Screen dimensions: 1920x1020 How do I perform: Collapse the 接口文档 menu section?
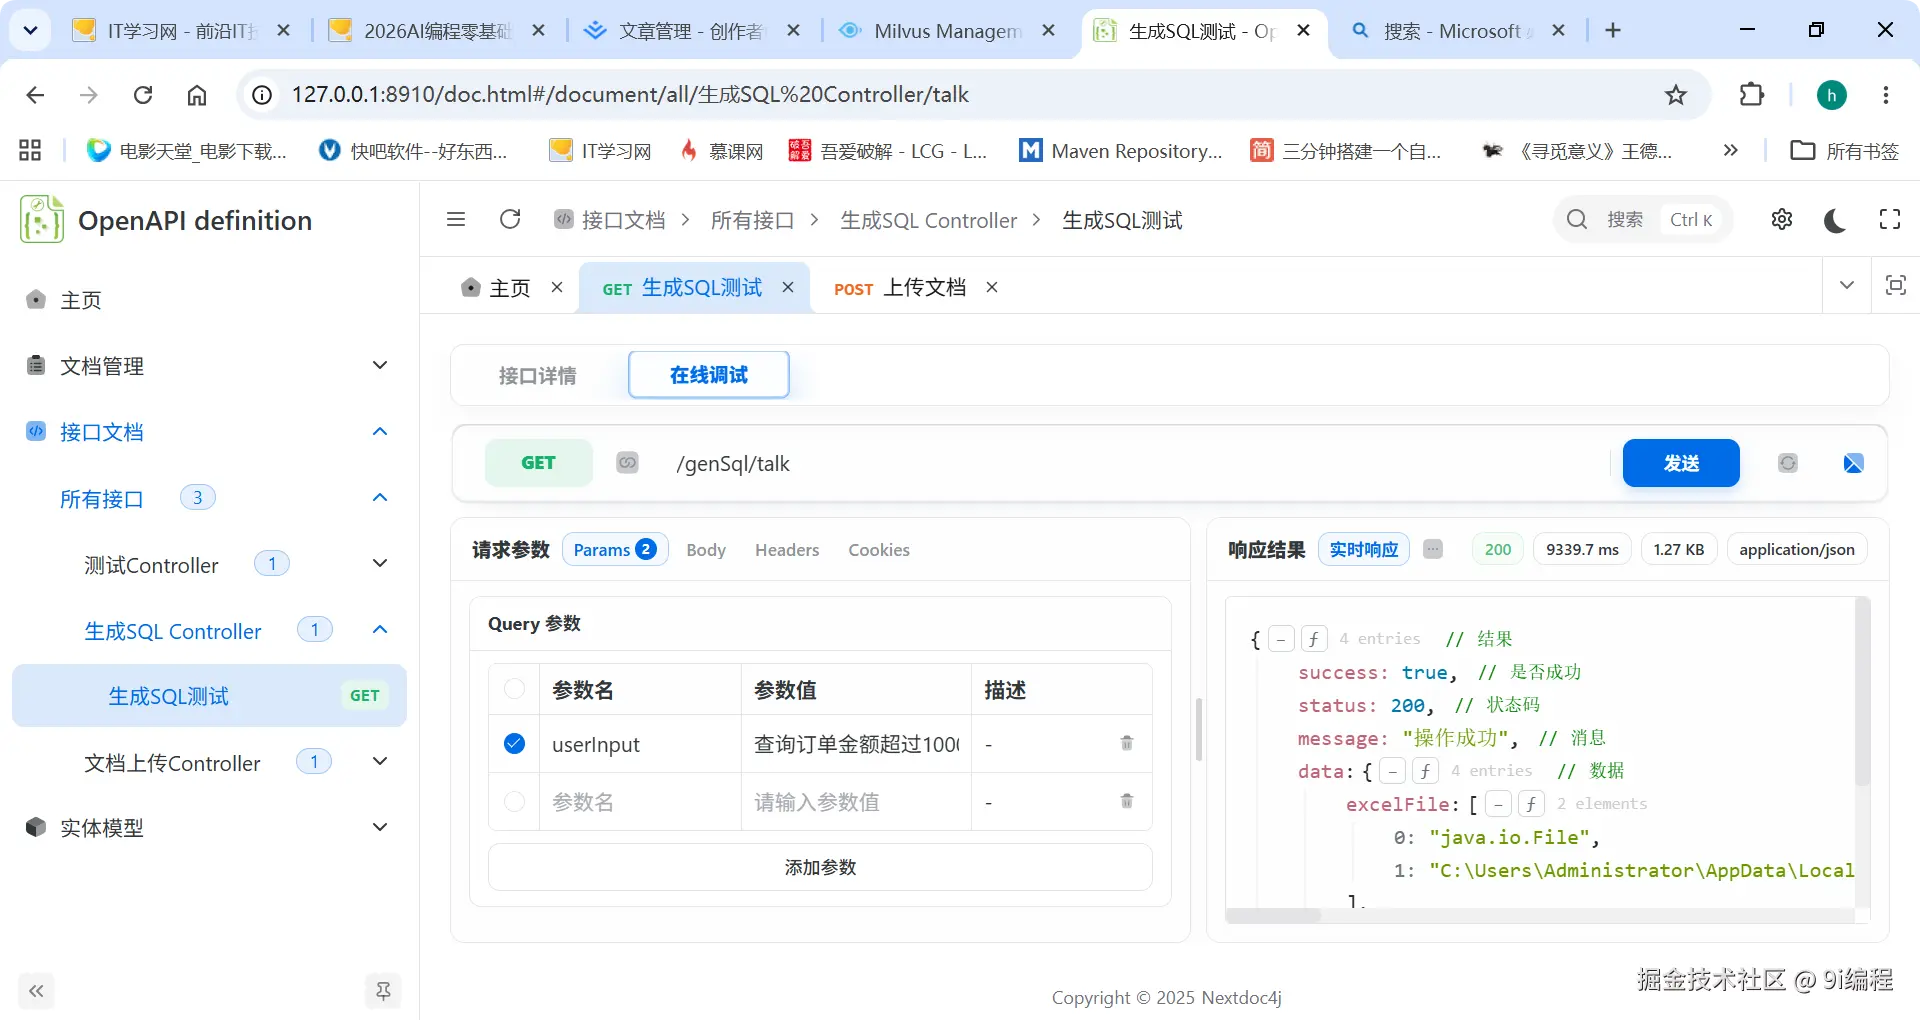click(x=380, y=432)
